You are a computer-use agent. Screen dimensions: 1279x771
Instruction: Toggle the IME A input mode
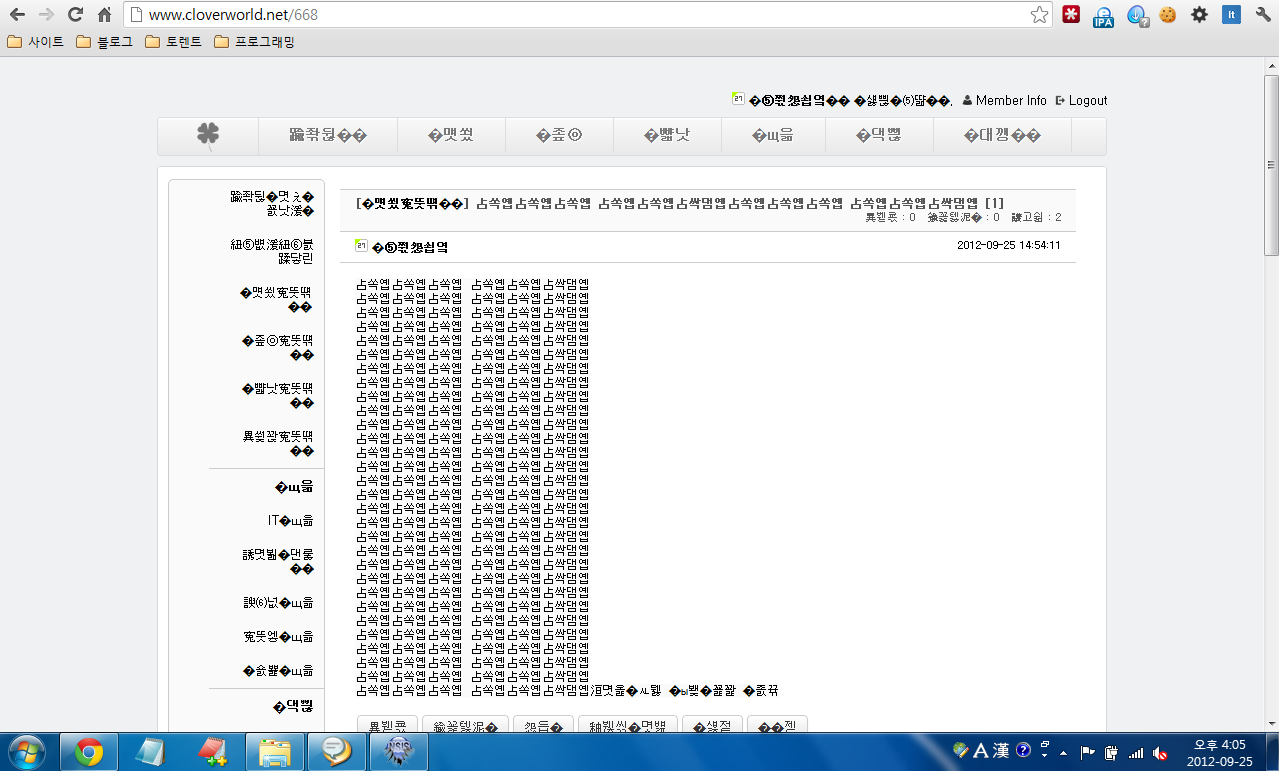[981, 751]
